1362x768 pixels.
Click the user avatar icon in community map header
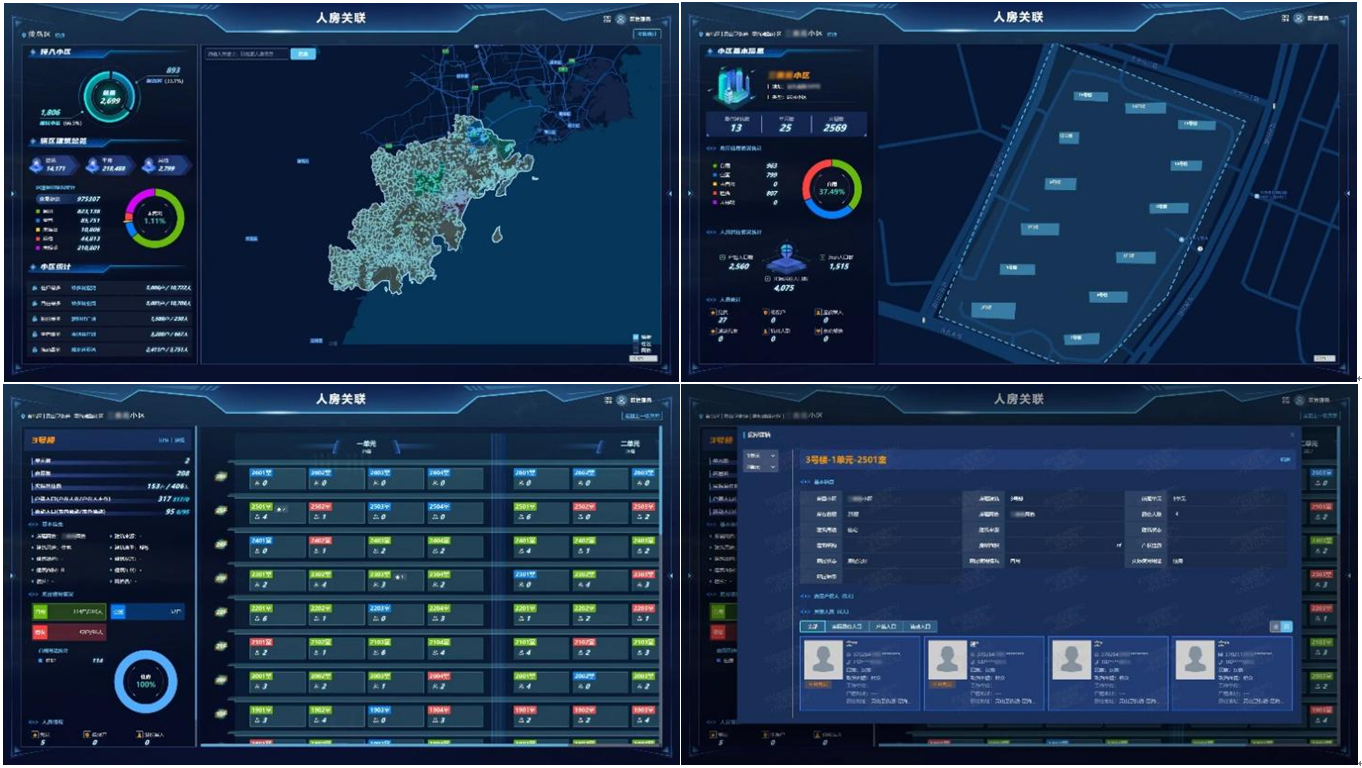click(x=1299, y=18)
